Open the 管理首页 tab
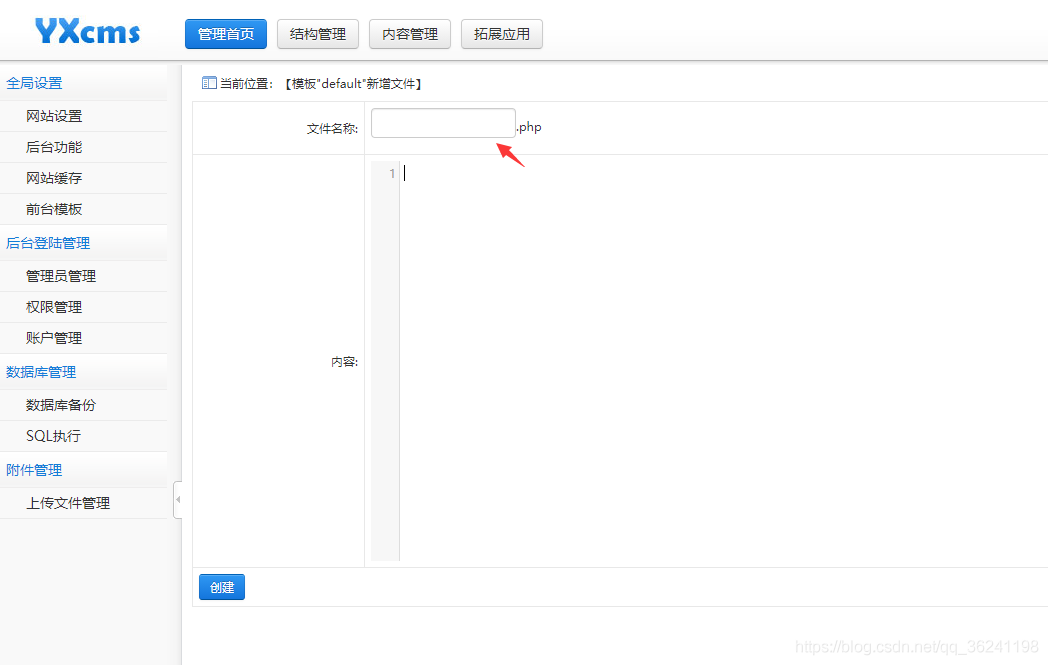The width and height of the screenshot is (1048, 665). pyautogui.click(x=226, y=34)
